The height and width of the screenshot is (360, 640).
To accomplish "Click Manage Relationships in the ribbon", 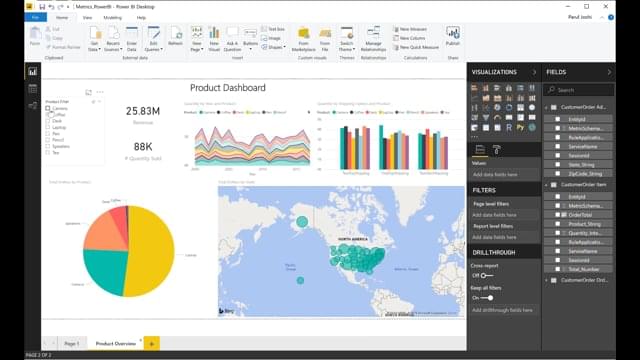I will (x=373, y=39).
